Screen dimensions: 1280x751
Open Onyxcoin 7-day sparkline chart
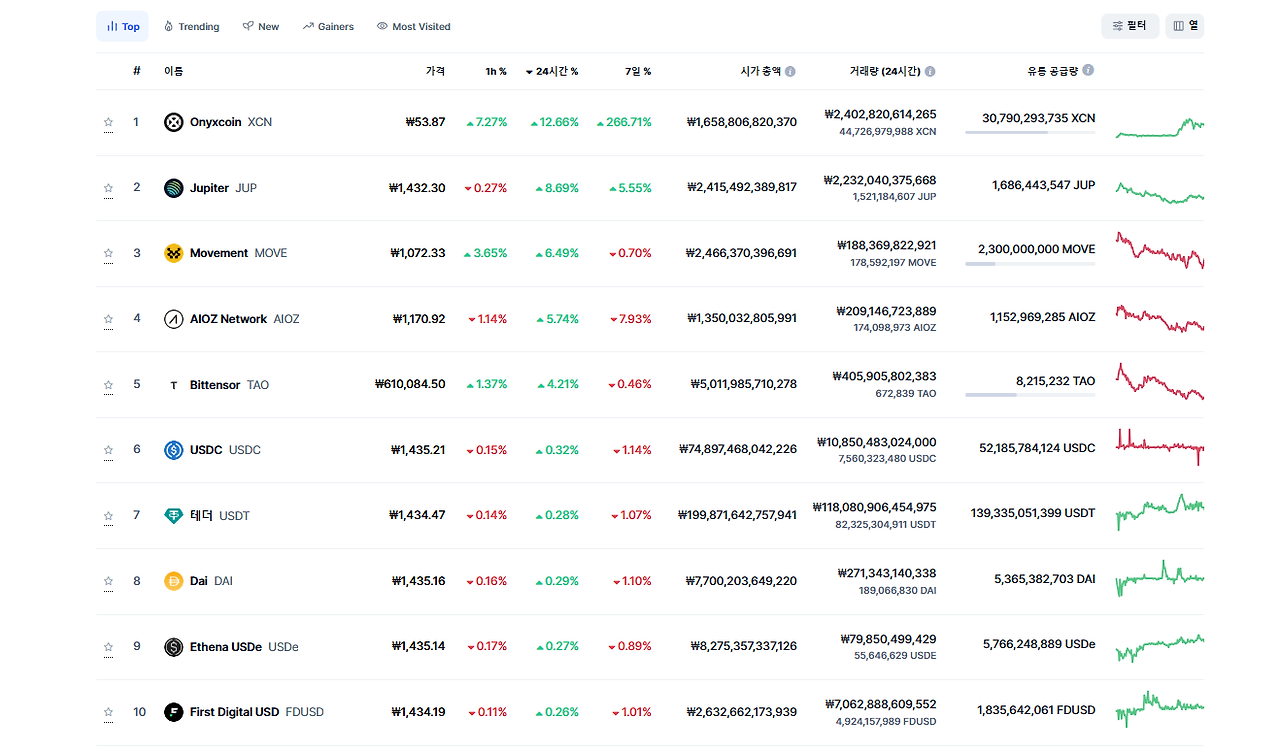1160,127
